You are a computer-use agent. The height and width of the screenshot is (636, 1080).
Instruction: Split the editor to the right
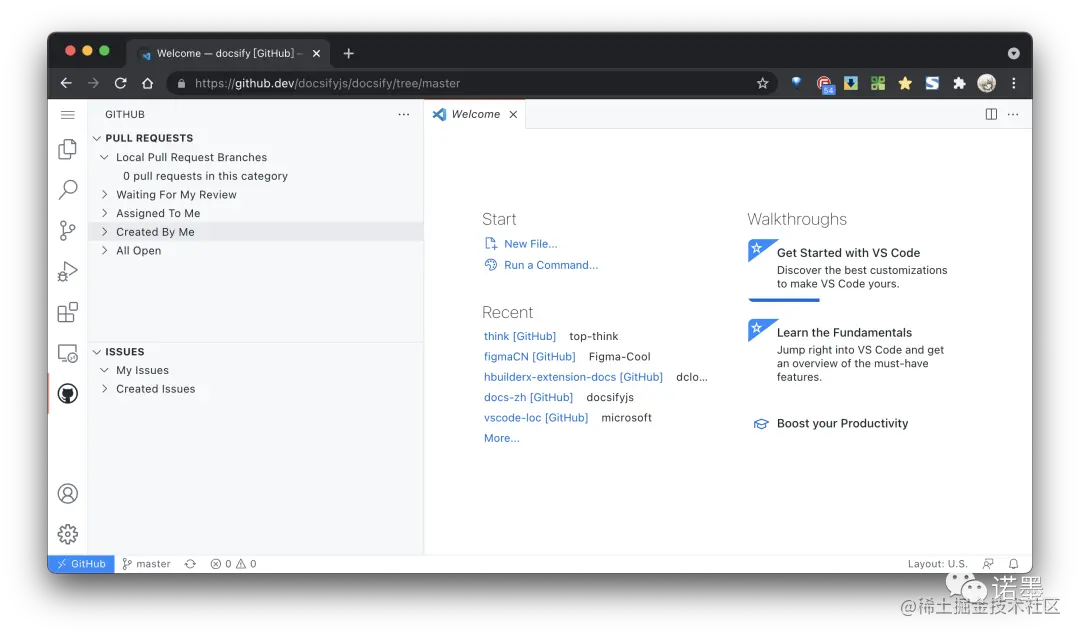point(991,114)
